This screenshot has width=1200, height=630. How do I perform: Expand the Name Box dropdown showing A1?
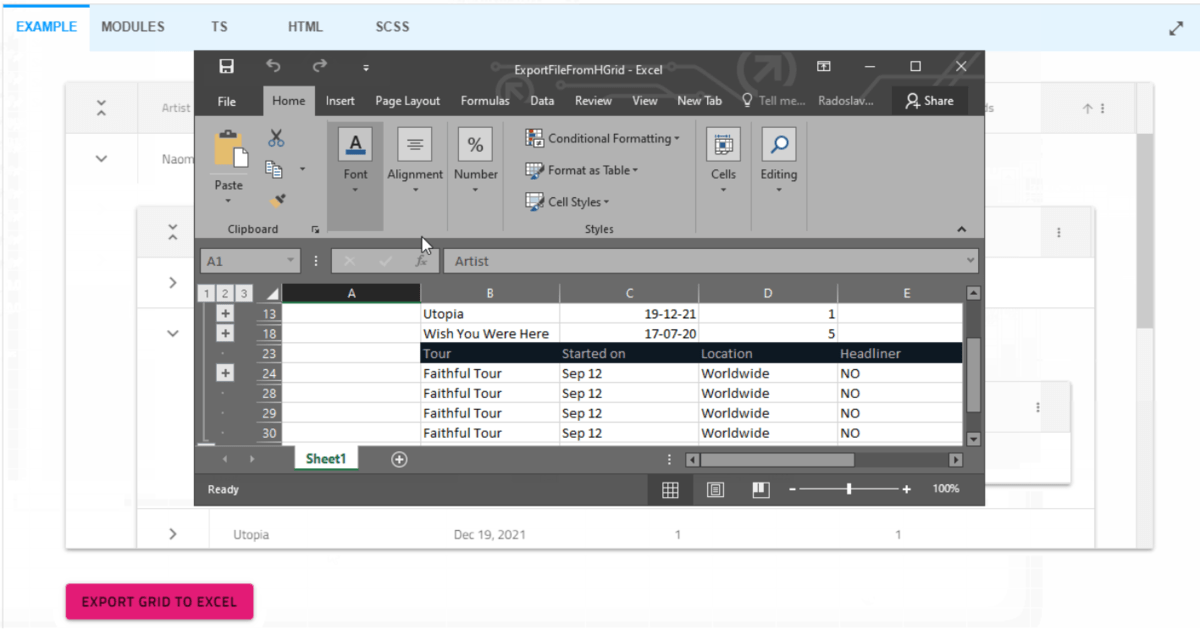(290, 261)
